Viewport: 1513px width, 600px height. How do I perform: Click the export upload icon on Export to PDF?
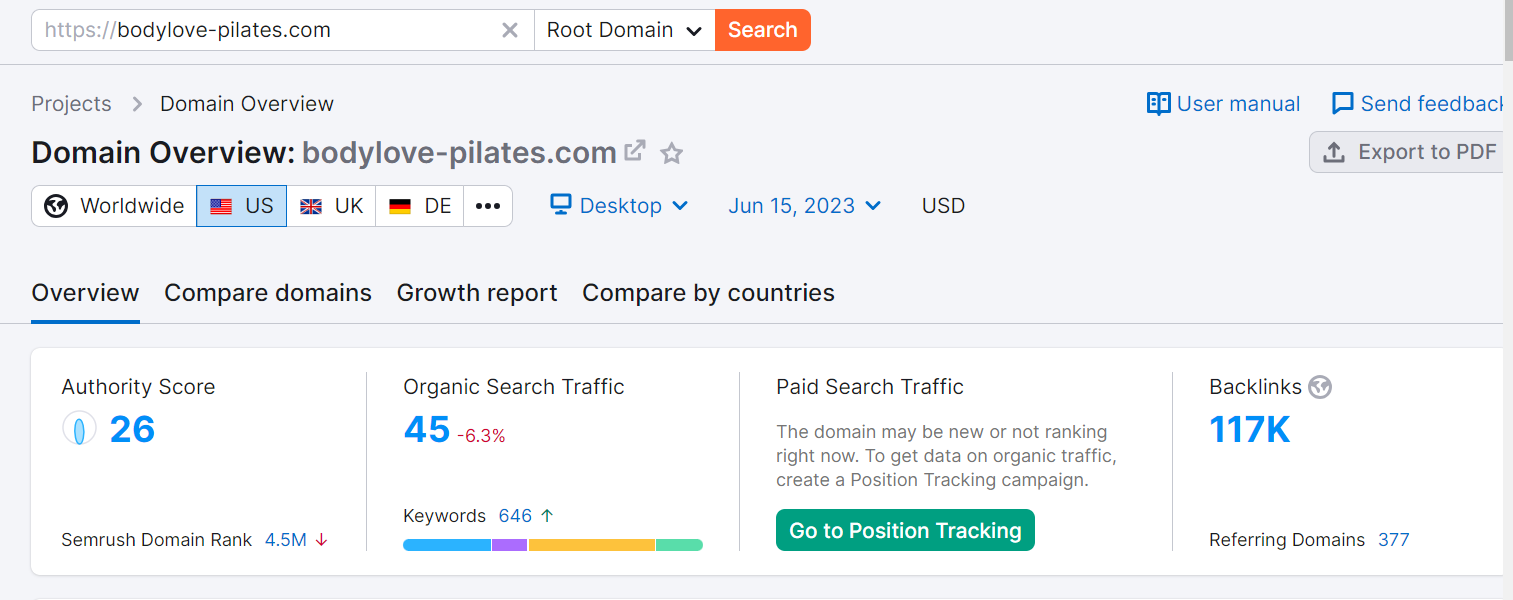pos(1334,152)
